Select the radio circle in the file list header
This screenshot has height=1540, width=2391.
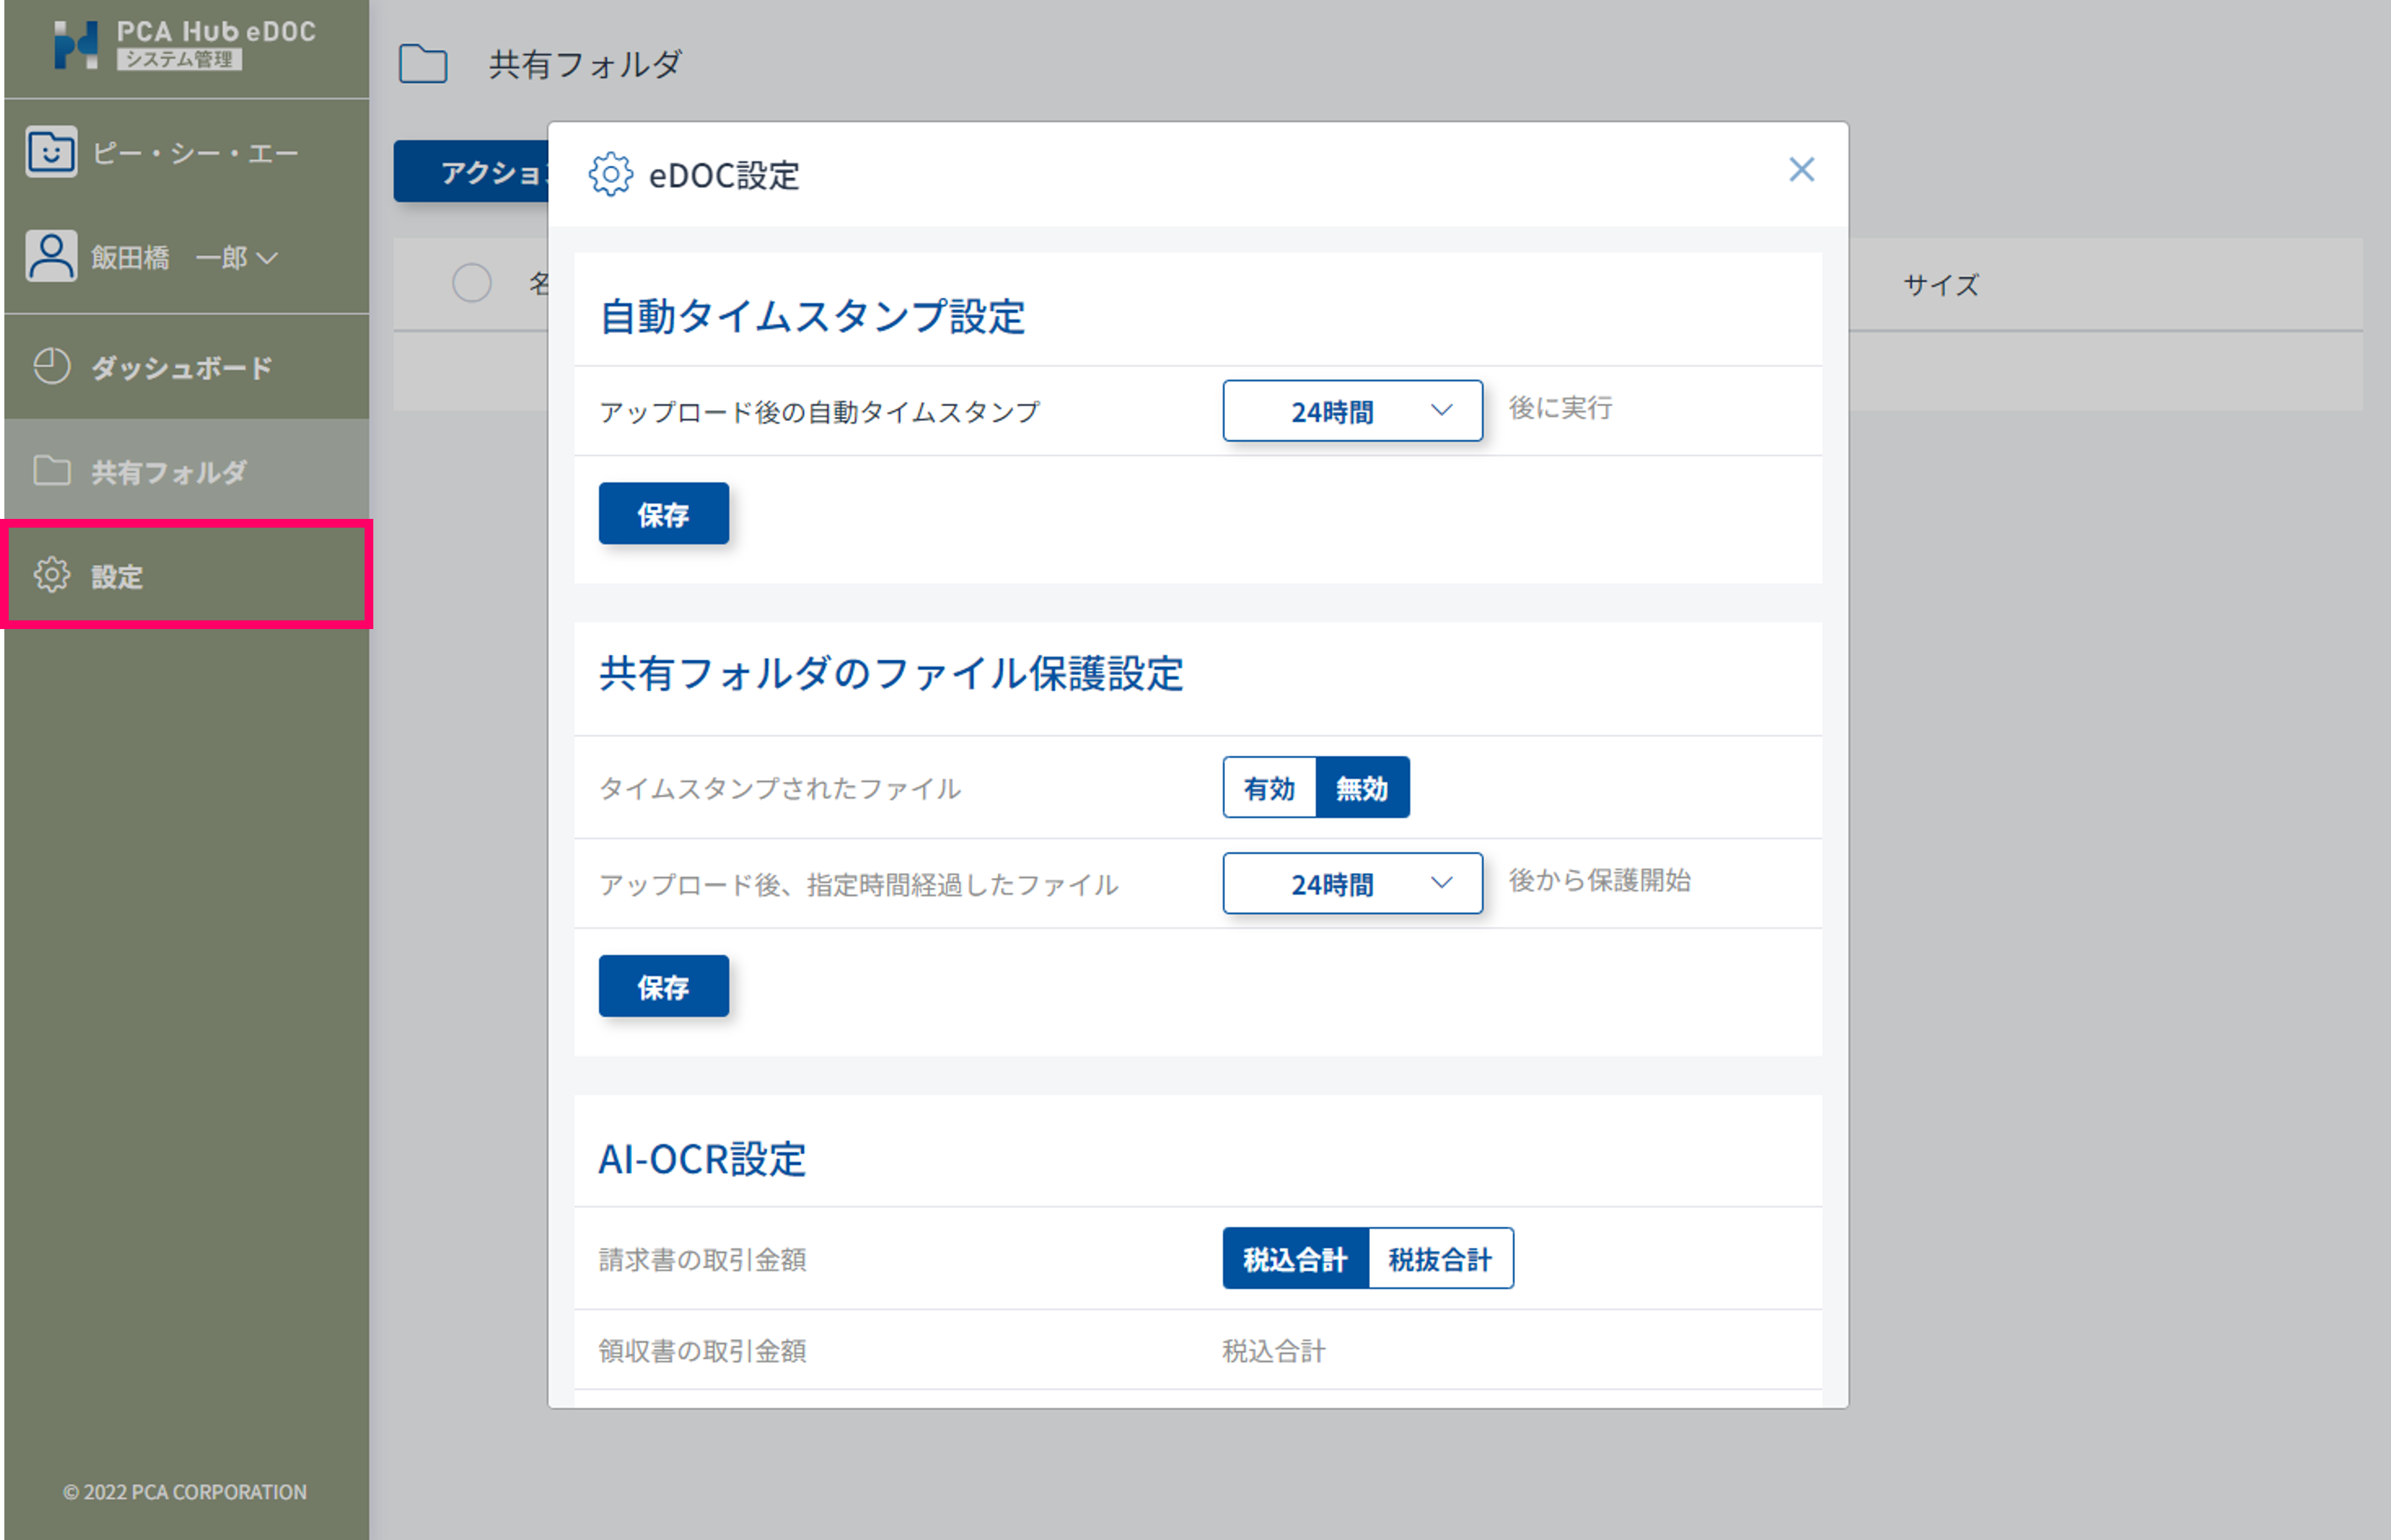click(x=471, y=283)
